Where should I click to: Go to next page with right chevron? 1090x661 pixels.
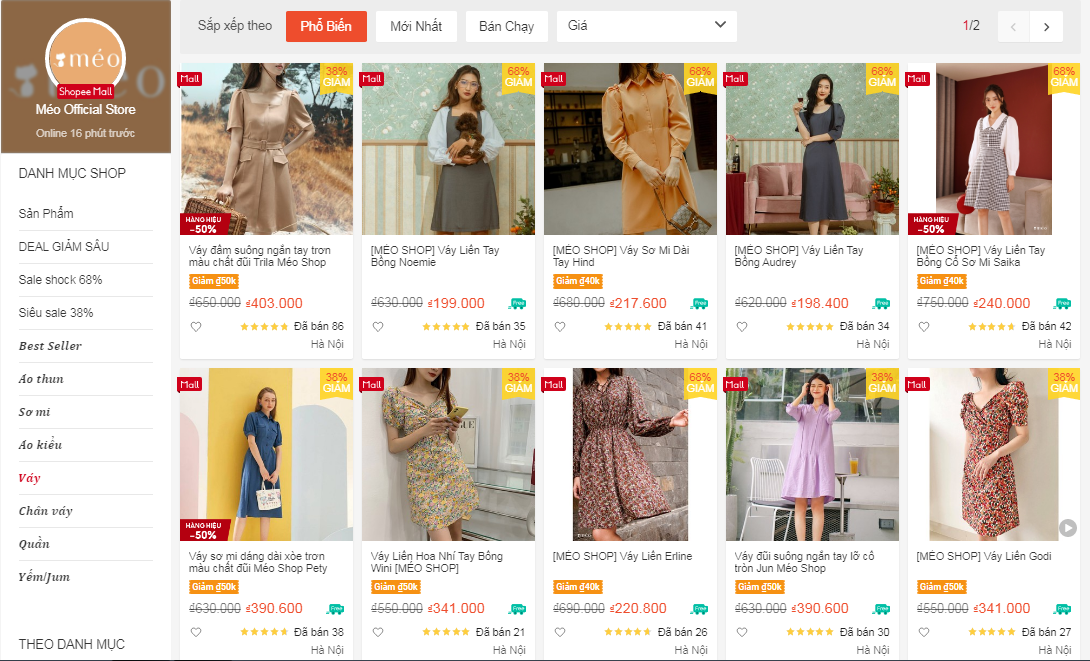click(x=1046, y=27)
